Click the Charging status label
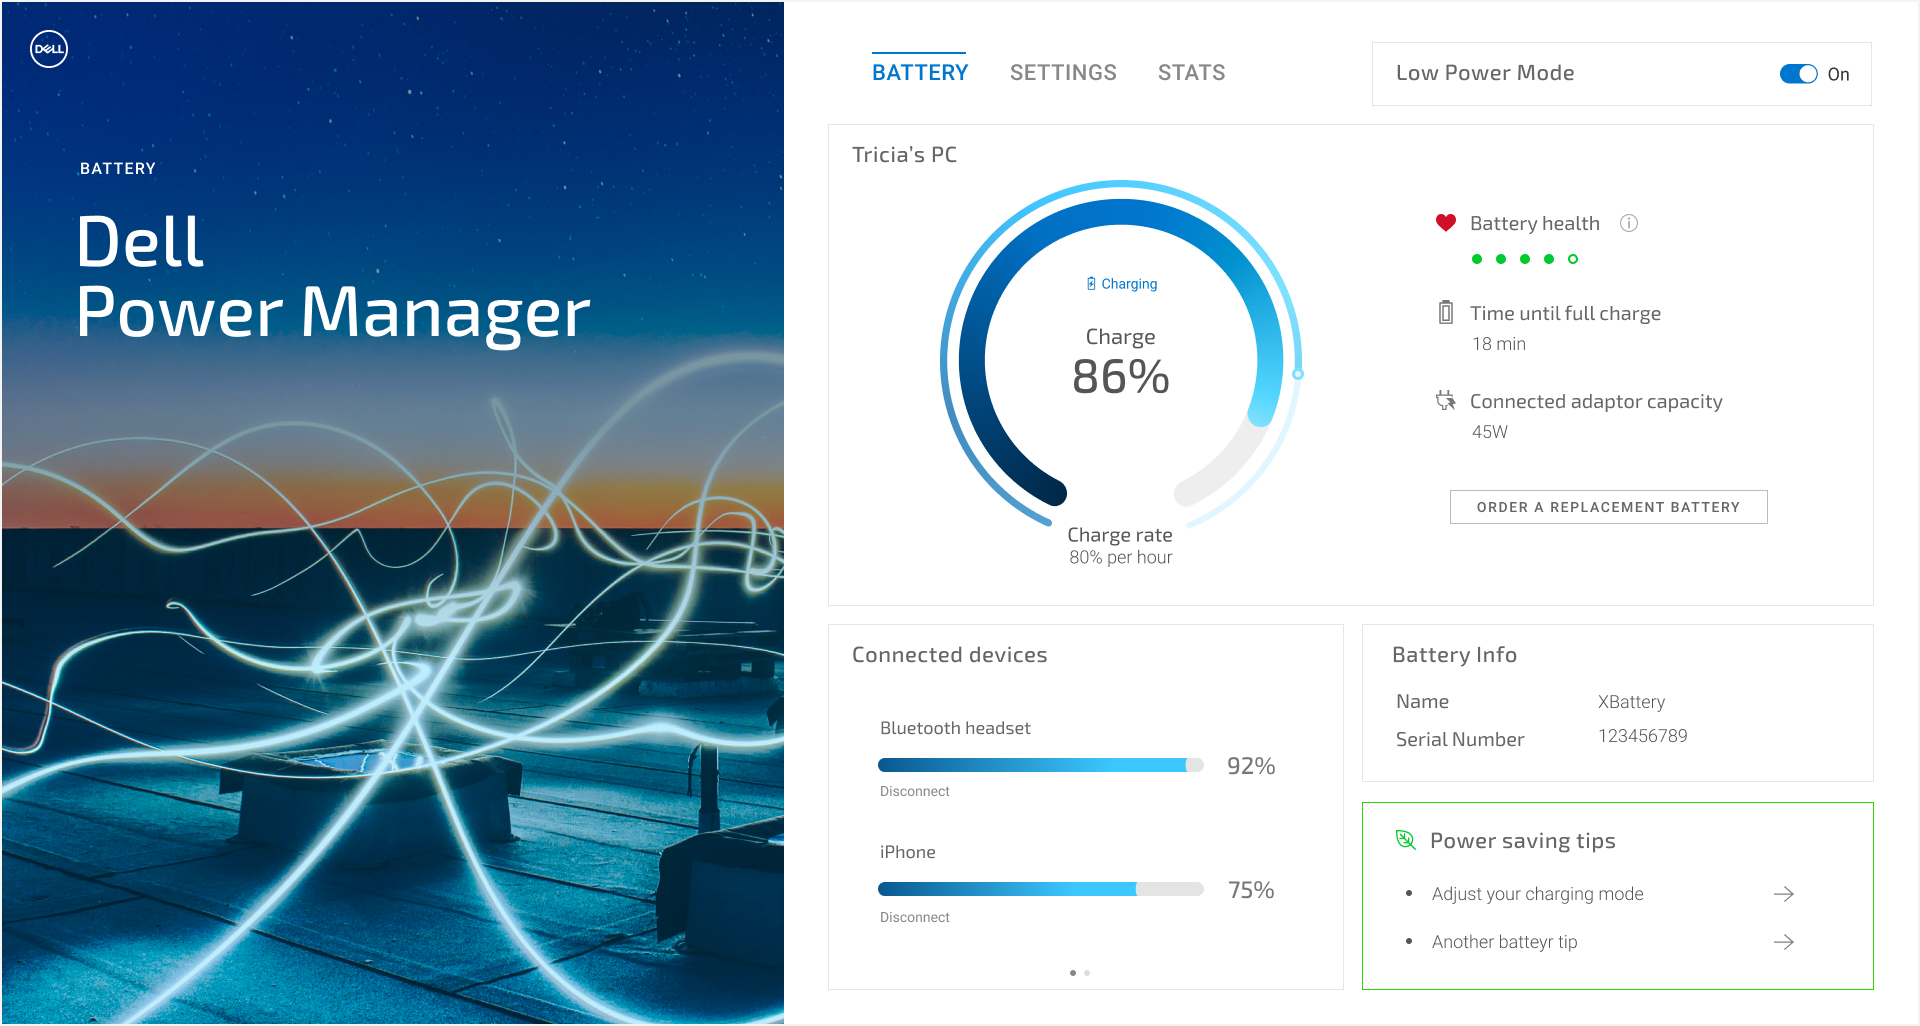The width and height of the screenshot is (1920, 1026). pos(1129,284)
